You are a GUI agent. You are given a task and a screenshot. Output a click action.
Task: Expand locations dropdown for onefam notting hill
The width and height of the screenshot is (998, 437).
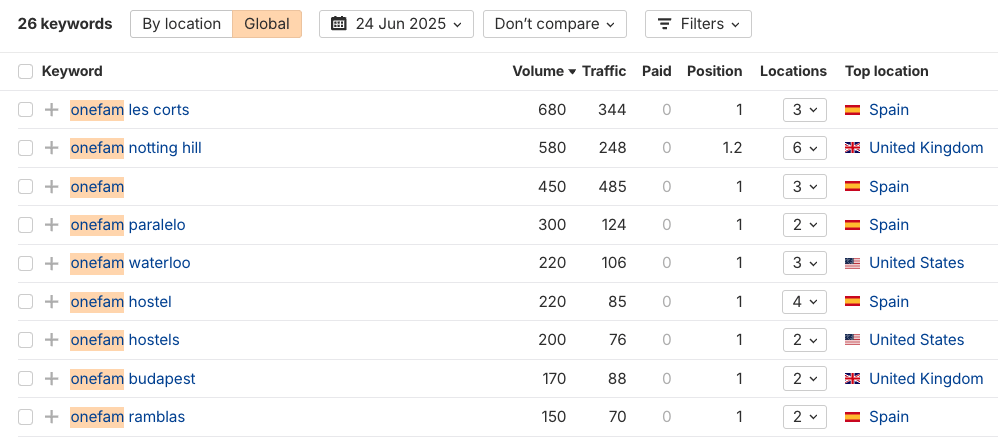tap(804, 148)
